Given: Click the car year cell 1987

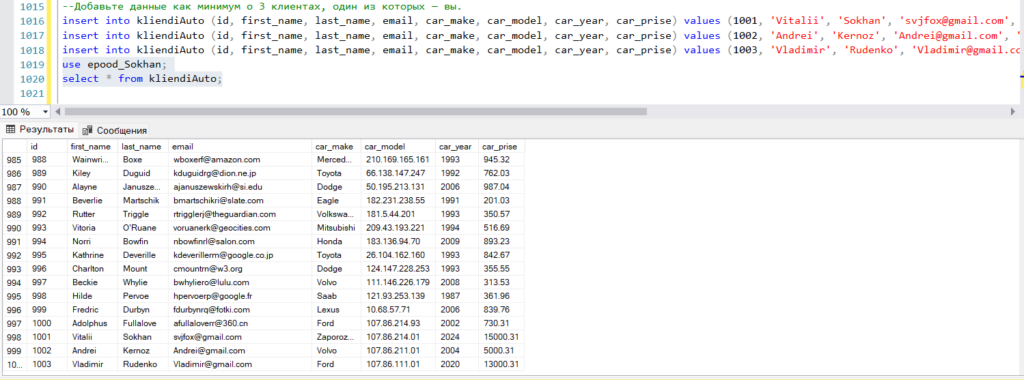Looking at the screenshot, I should (x=456, y=296).
